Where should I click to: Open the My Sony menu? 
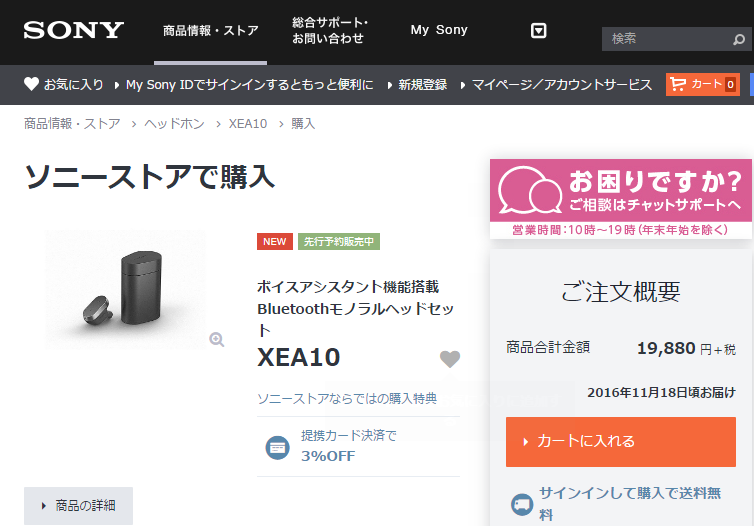click(439, 30)
